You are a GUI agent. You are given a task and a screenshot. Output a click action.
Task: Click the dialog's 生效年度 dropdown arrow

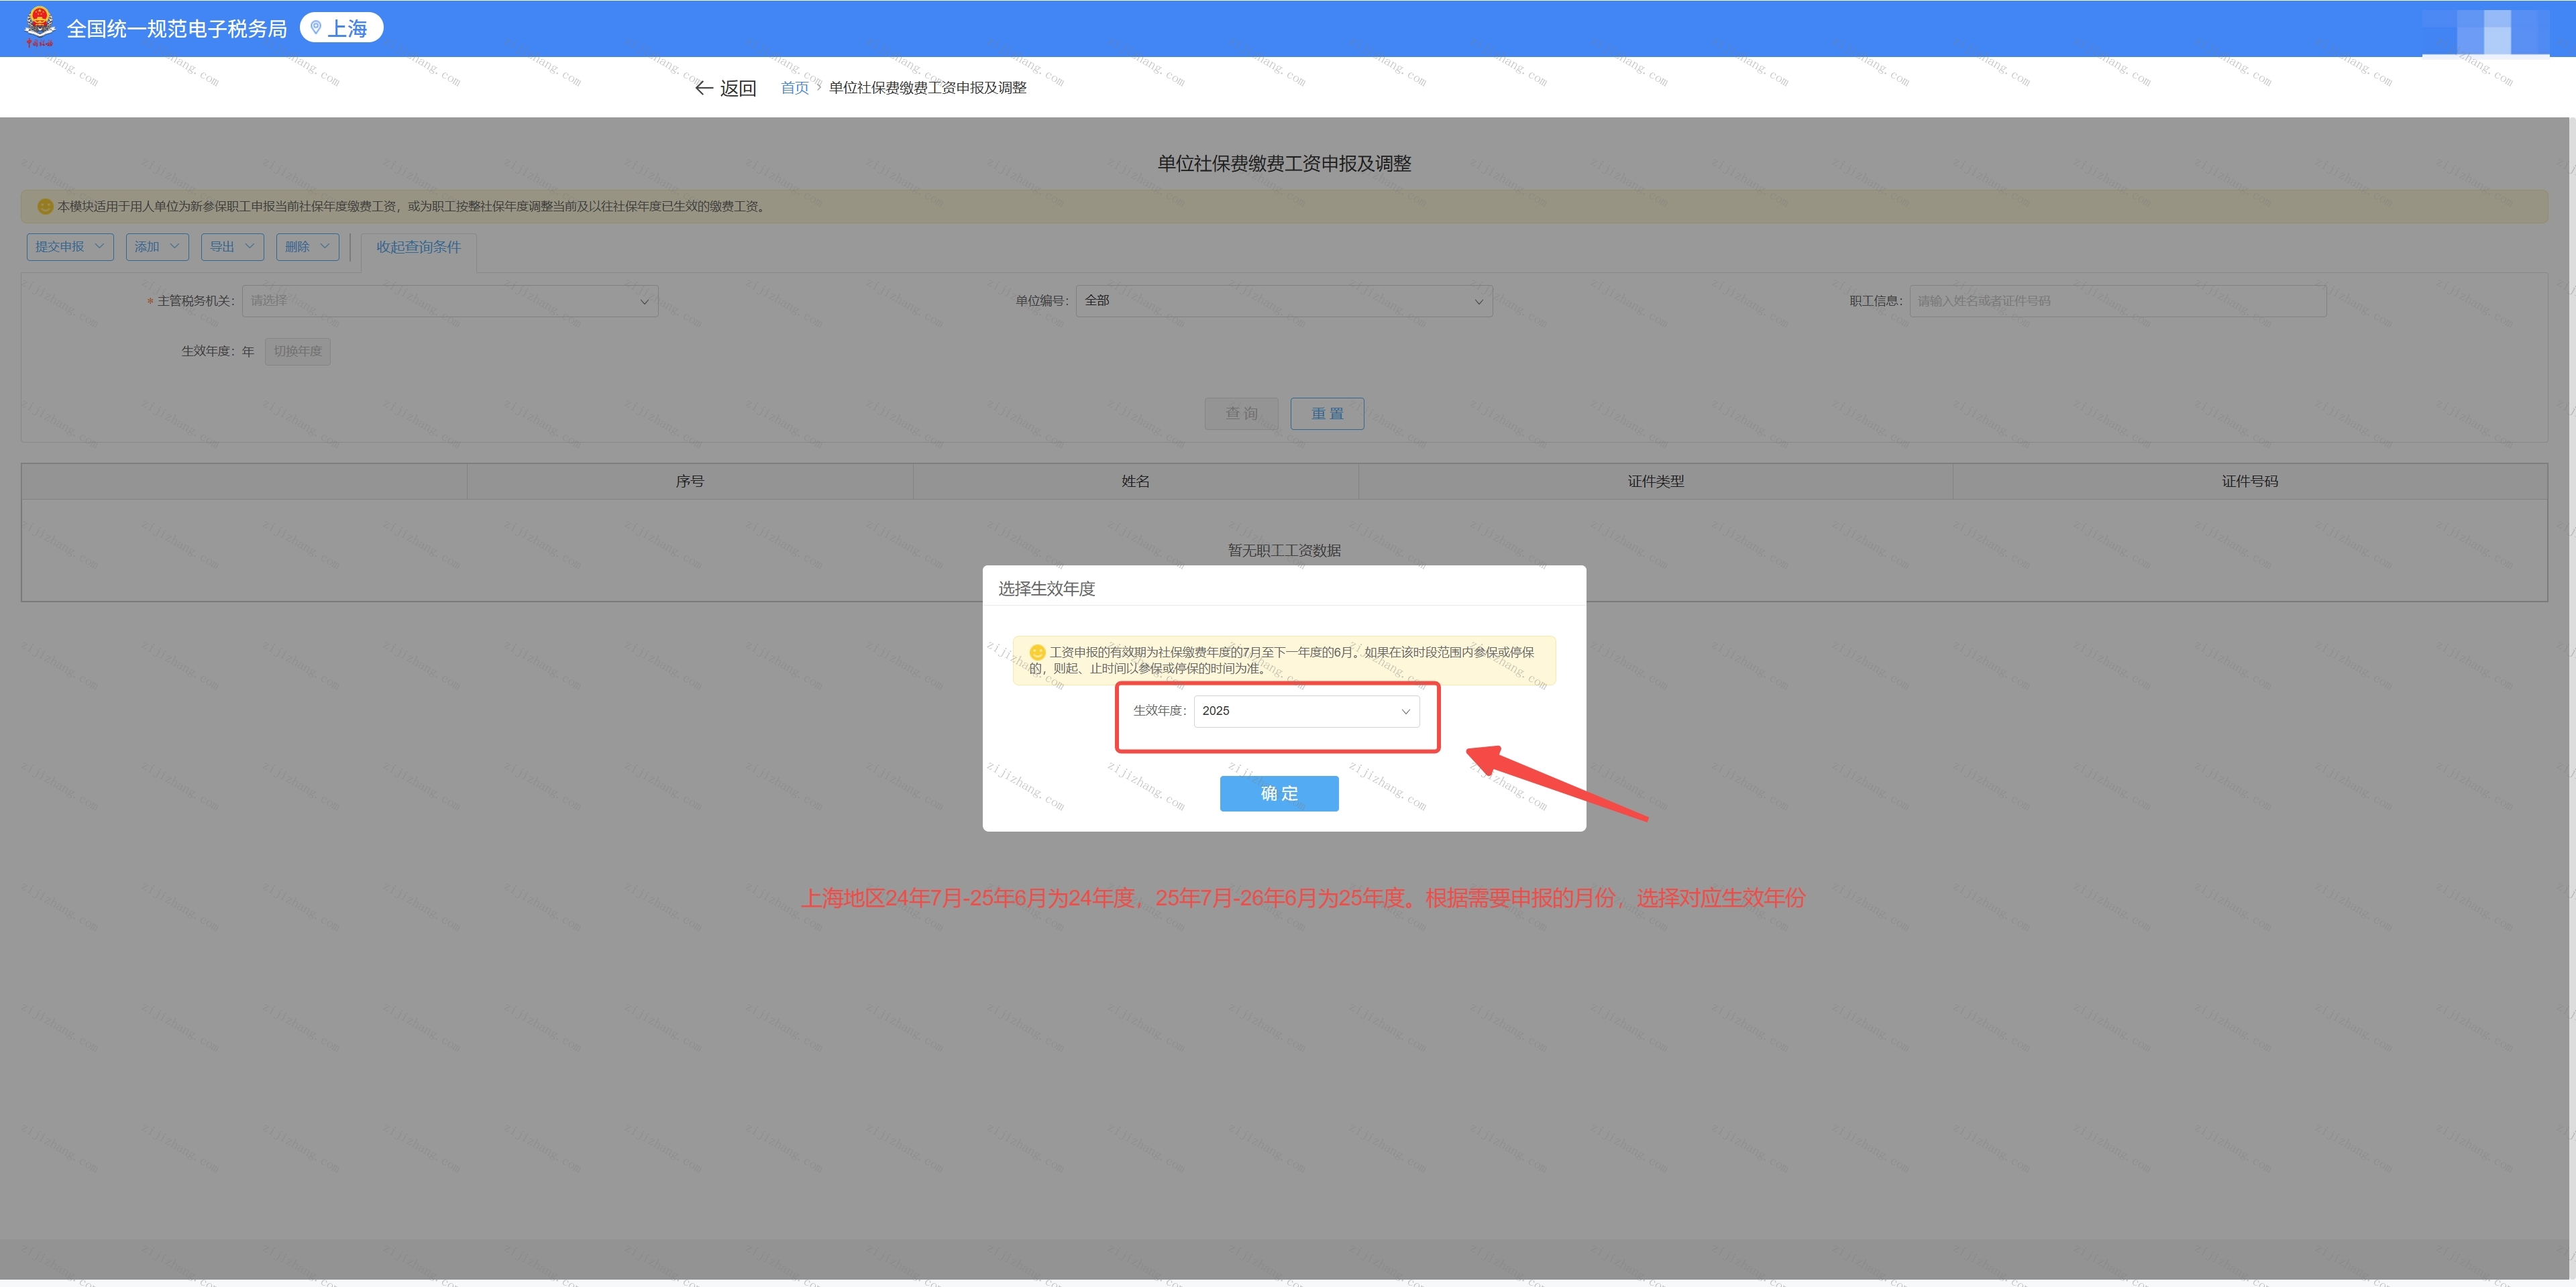[1405, 712]
